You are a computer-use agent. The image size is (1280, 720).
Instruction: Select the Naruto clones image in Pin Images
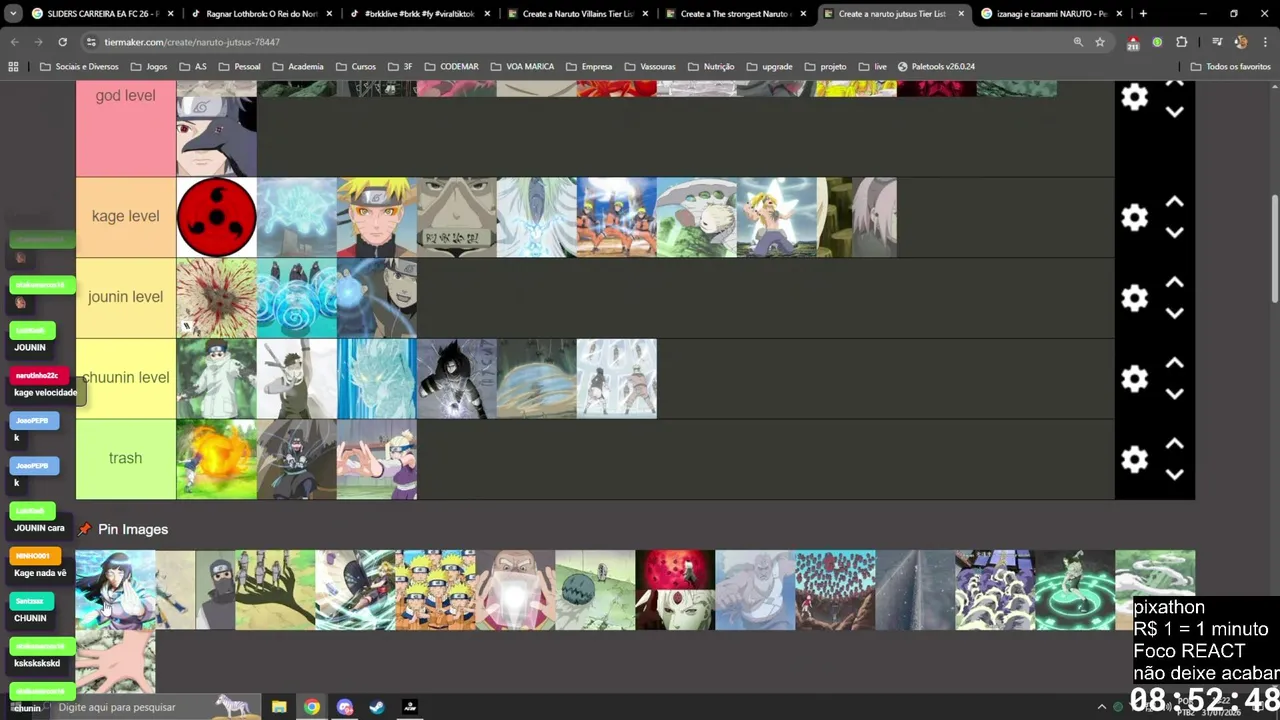point(435,590)
